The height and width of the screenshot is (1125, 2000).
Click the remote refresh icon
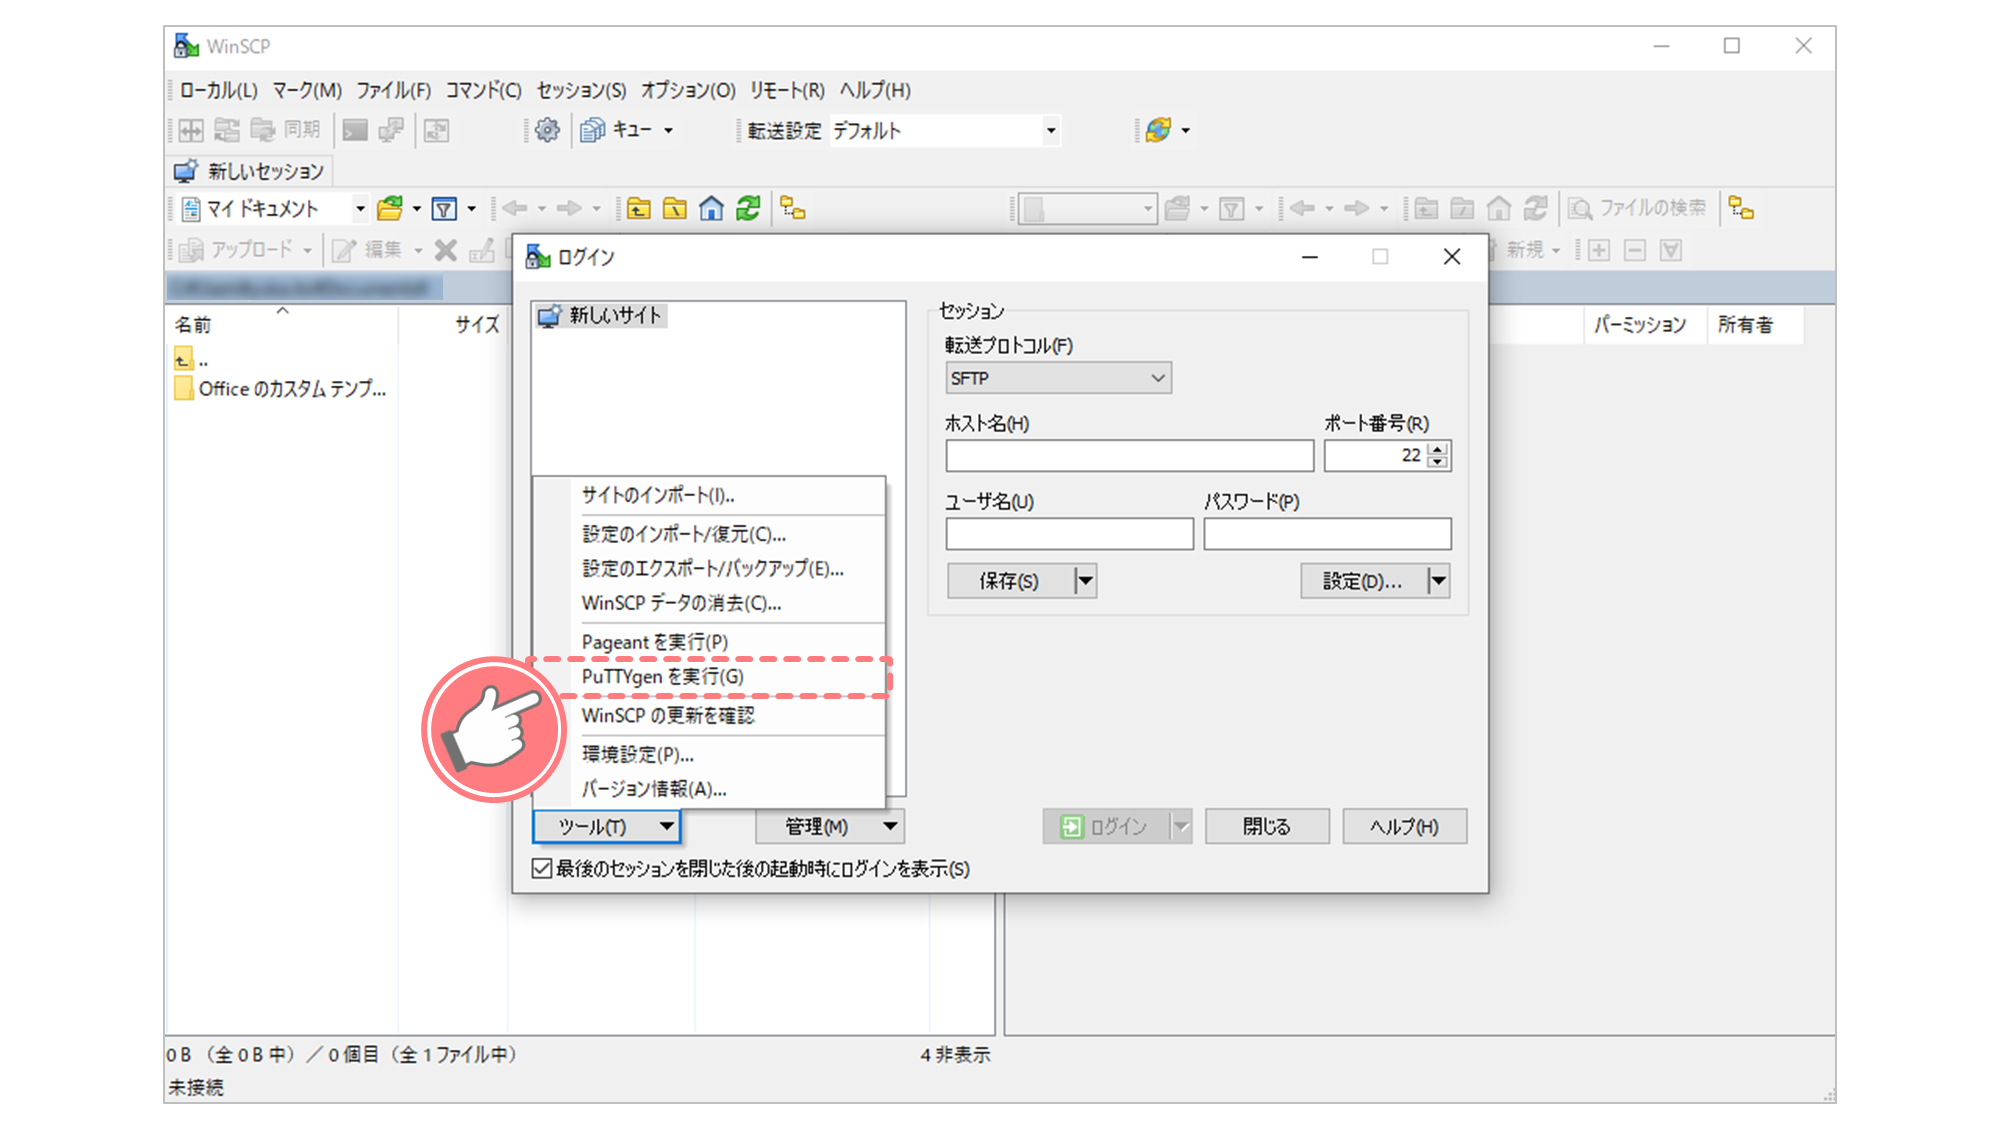coord(1536,208)
